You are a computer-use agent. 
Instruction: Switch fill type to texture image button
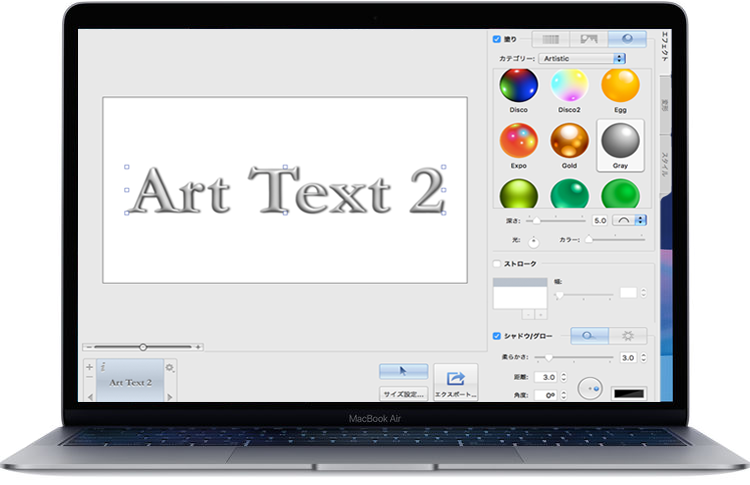point(589,39)
